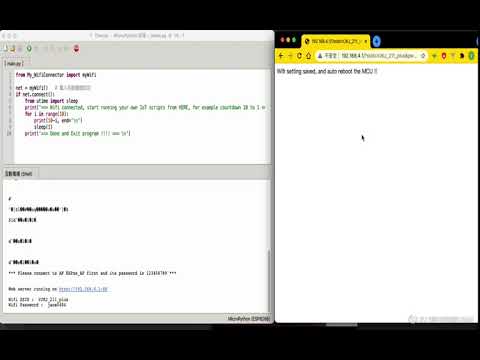Click the red extension icon in Chrome toolbar
The height and width of the screenshot is (360, 480).
coord(444,56)
